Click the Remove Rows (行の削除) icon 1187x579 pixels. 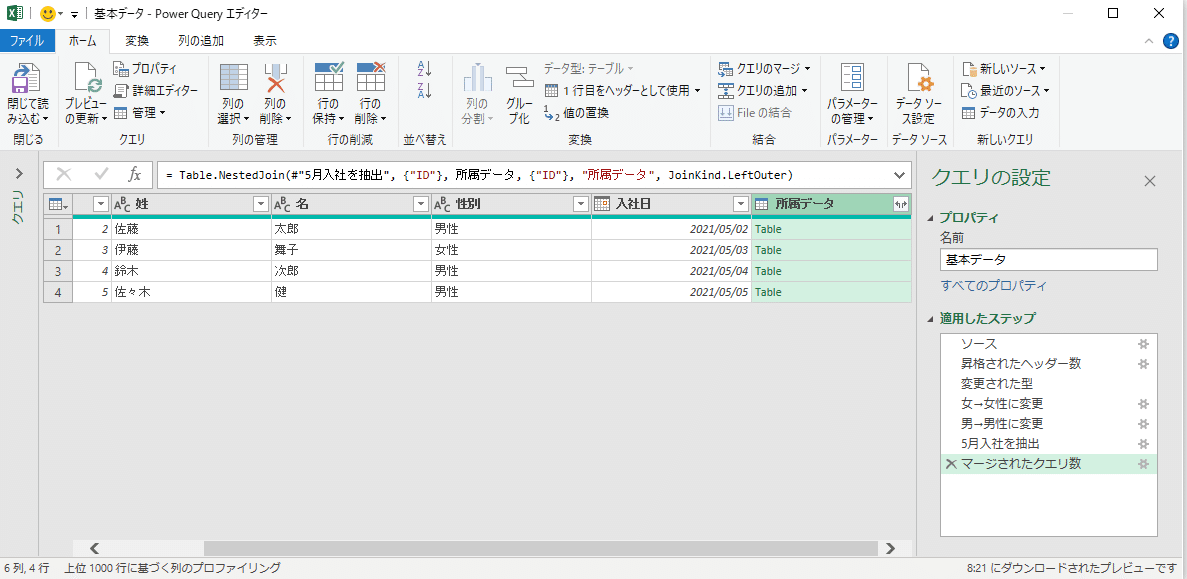coord(371,79)
